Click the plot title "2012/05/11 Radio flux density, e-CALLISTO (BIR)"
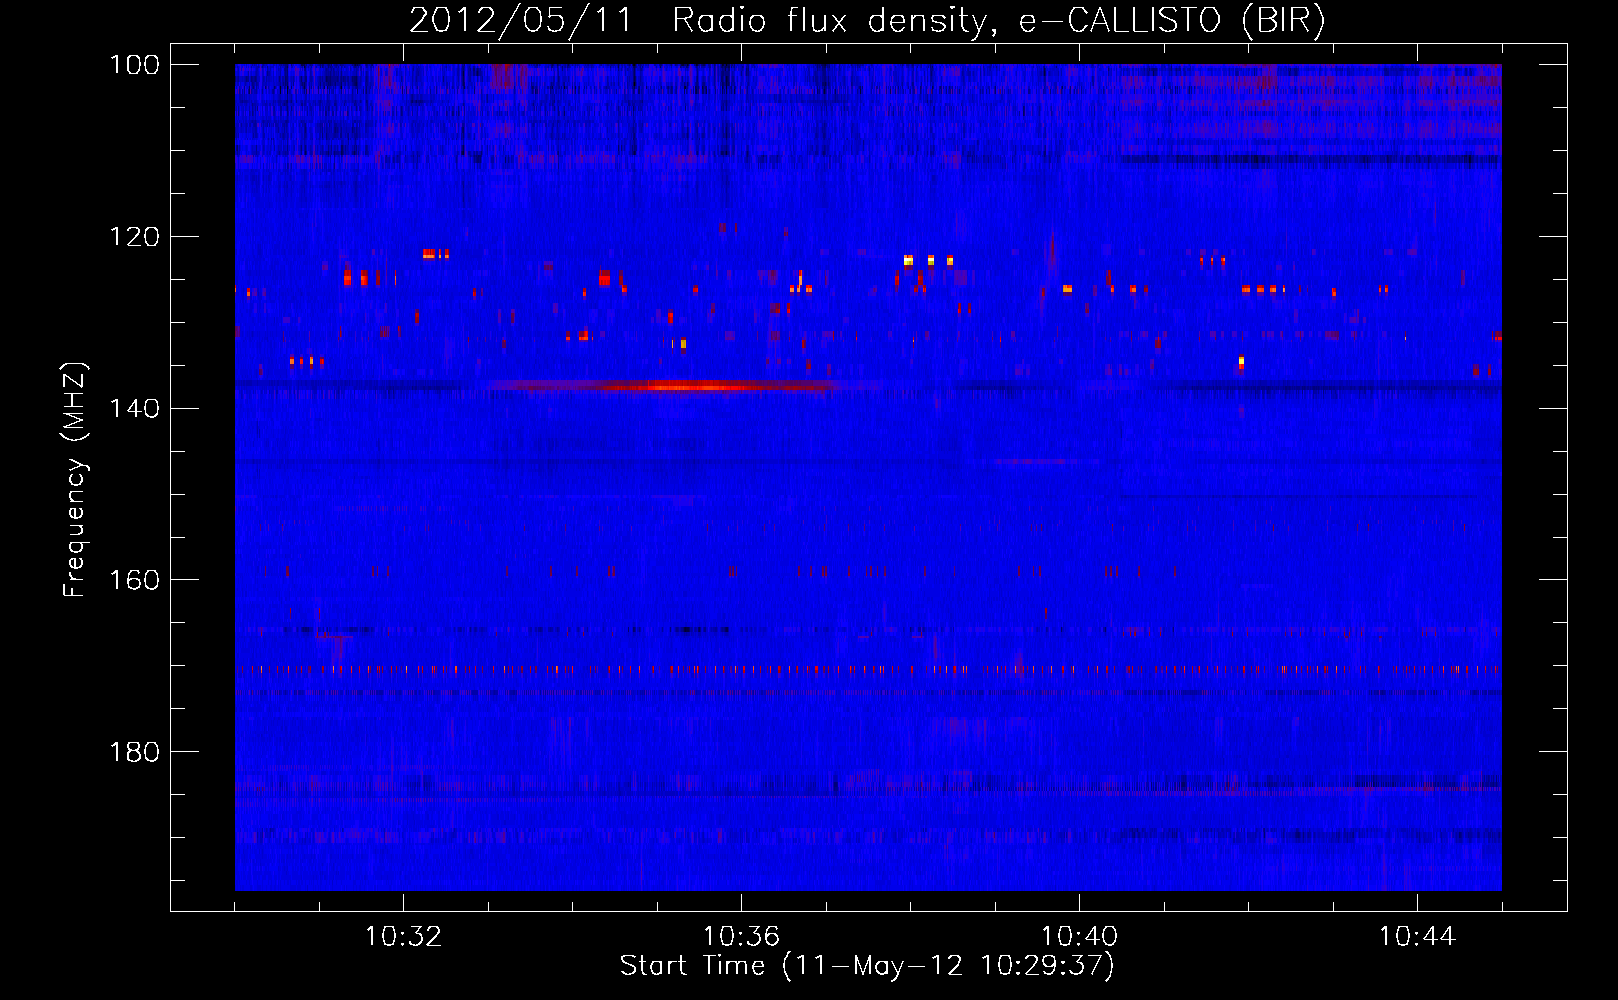 [867, 21]
